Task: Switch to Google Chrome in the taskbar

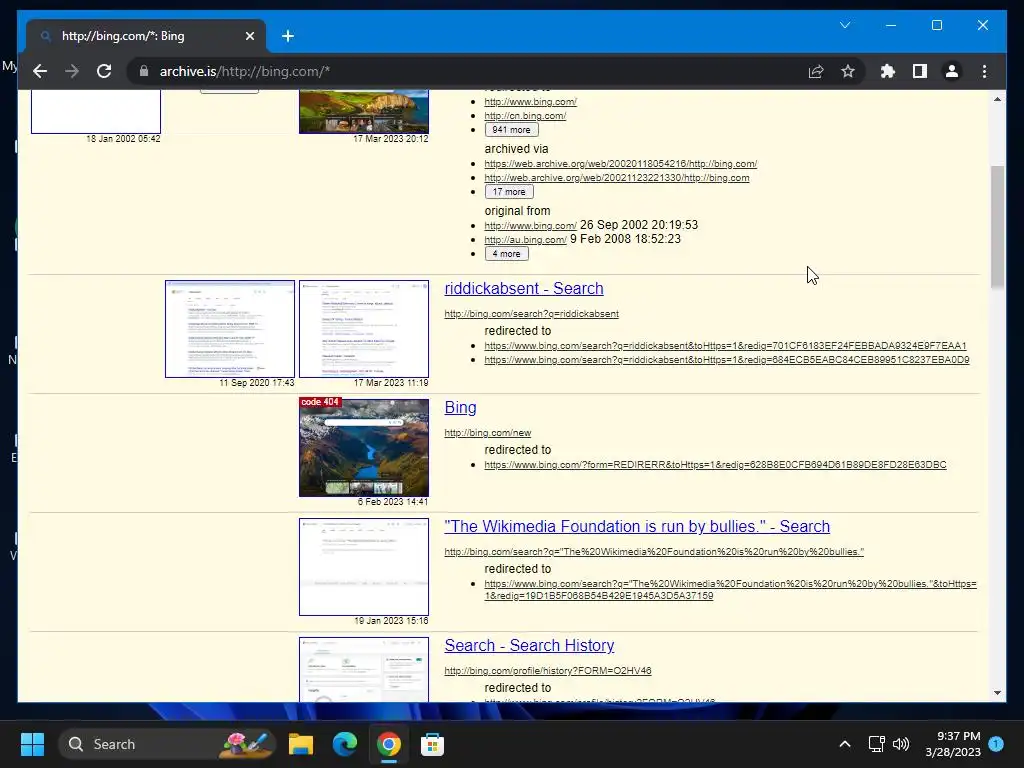Action: [389, 744]
